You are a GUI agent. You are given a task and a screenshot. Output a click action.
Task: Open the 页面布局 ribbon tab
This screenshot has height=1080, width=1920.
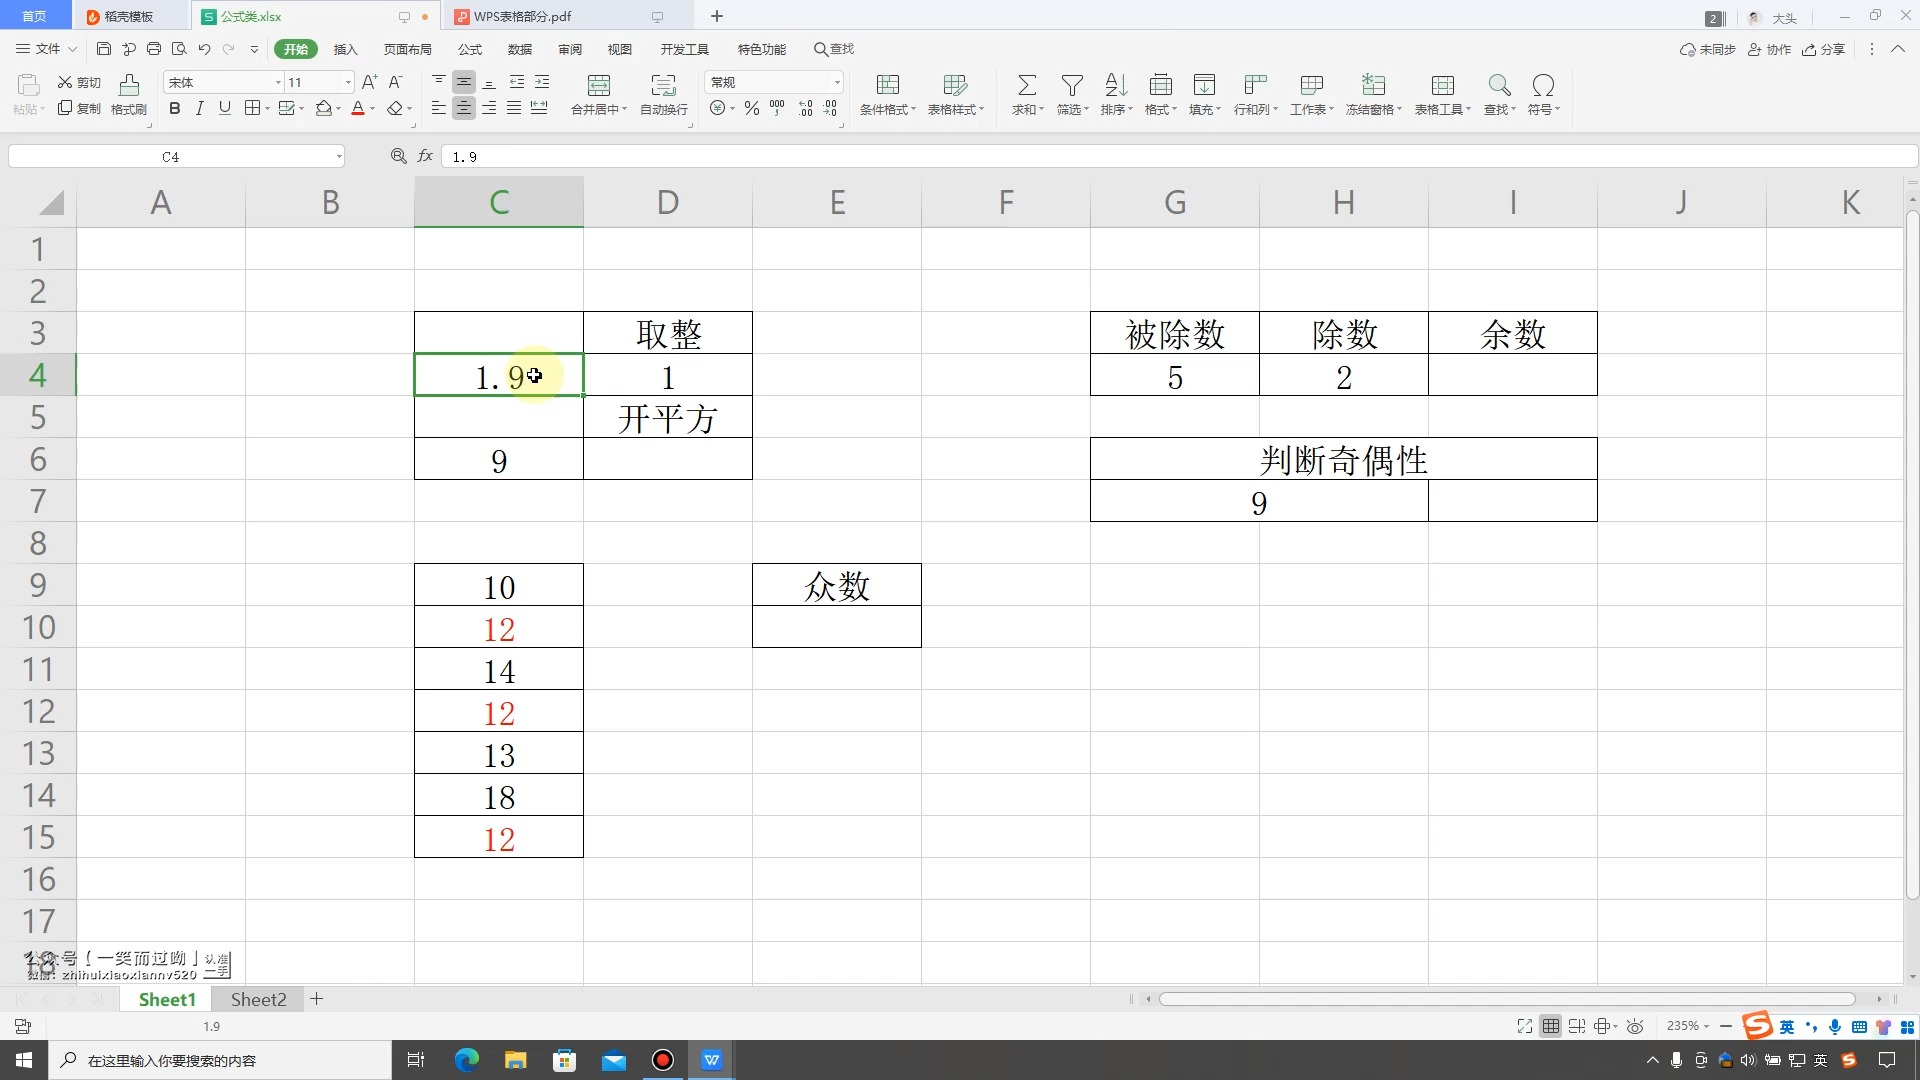click(x=408, y=49)
